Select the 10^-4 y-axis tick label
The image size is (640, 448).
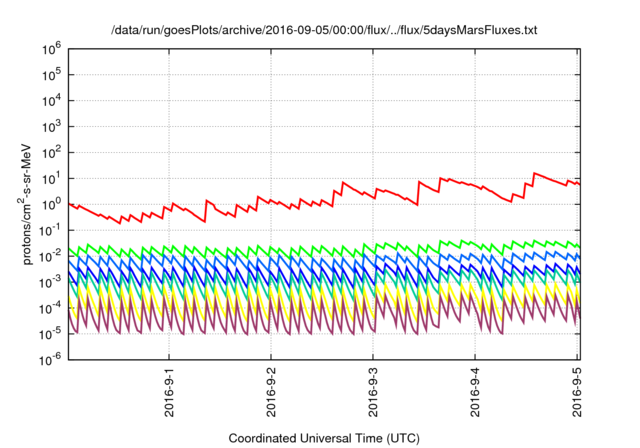(x=51, y=308)
